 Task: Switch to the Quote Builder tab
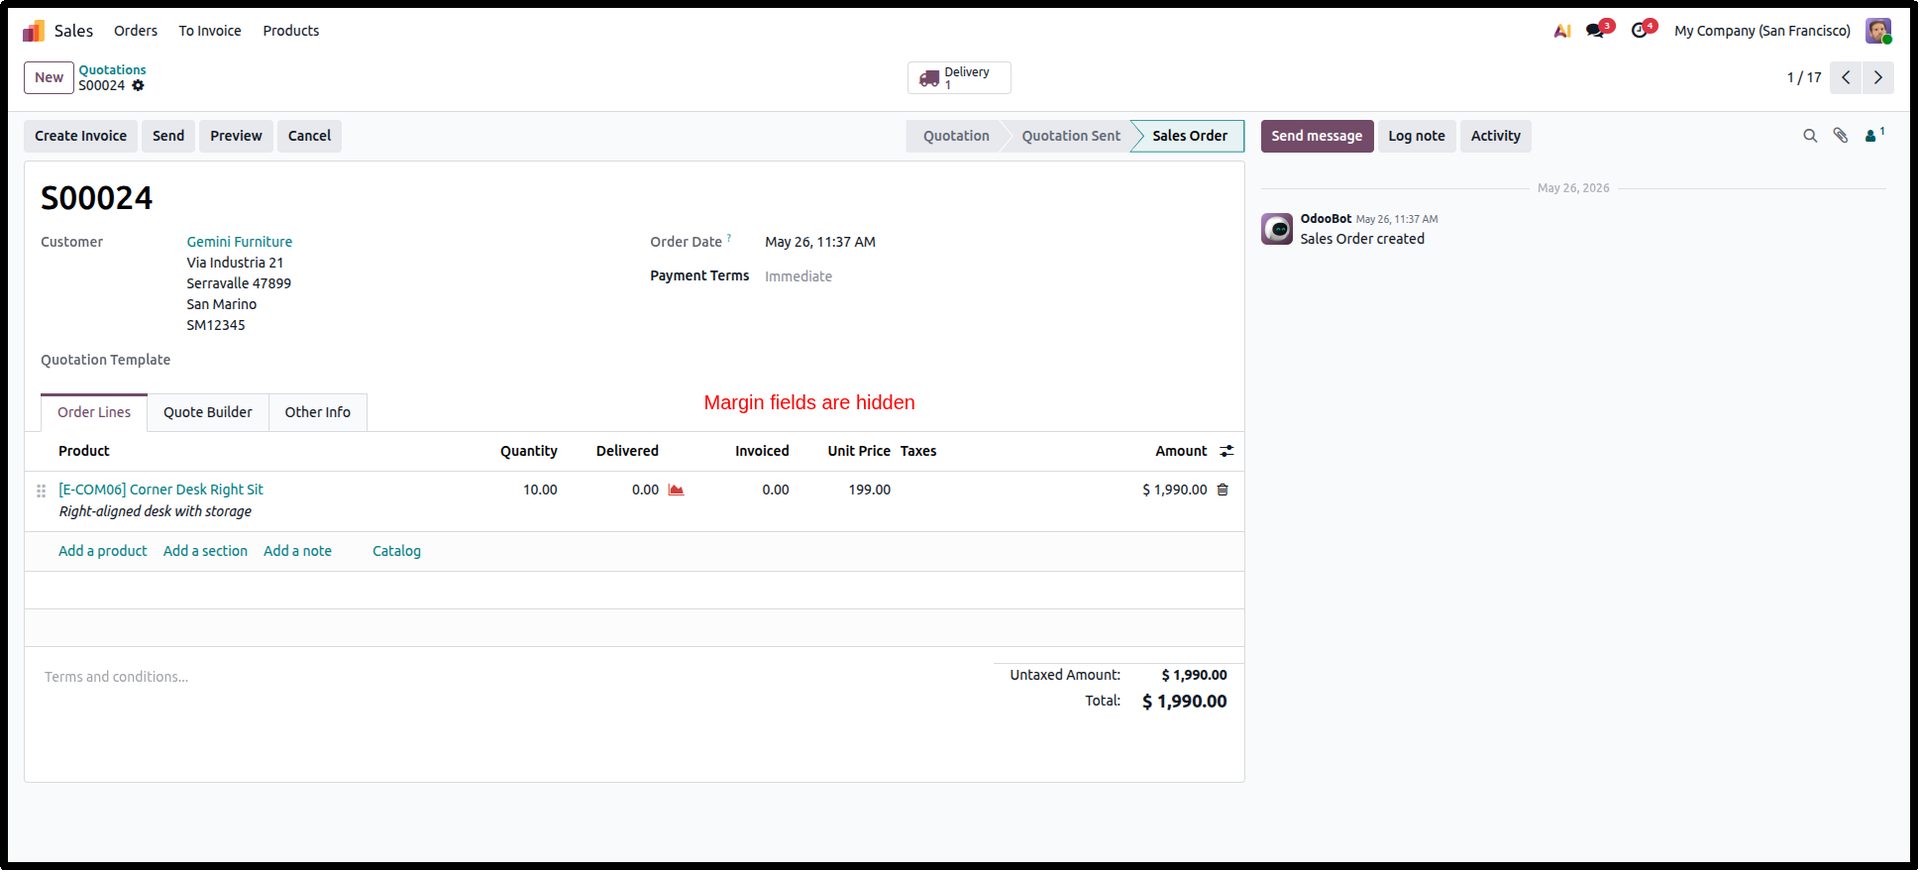[208, 413]
